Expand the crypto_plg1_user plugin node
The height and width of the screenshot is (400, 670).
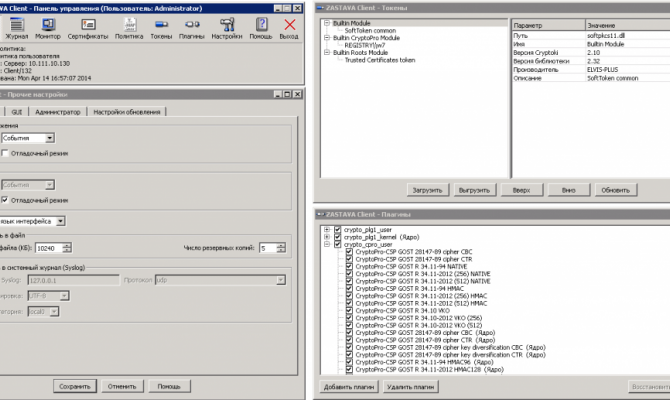coord(327,229)
